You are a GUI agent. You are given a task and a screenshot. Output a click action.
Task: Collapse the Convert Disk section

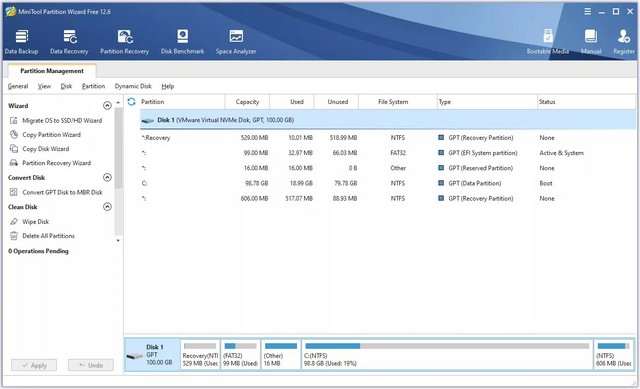[x=107, y=178]
